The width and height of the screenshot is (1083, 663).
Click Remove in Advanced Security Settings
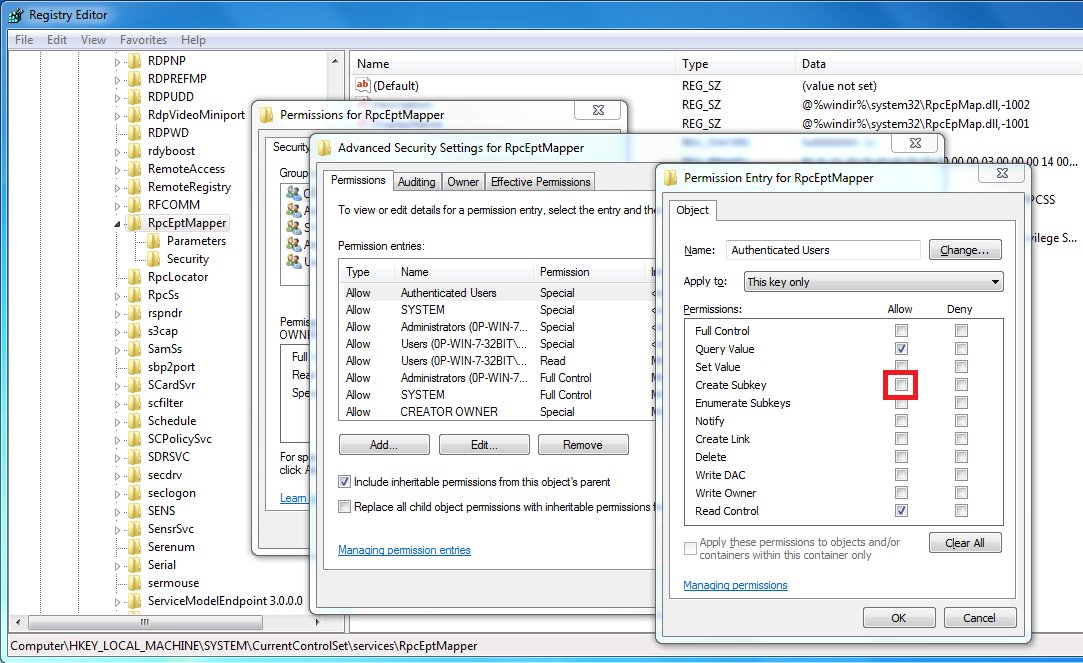583,445
